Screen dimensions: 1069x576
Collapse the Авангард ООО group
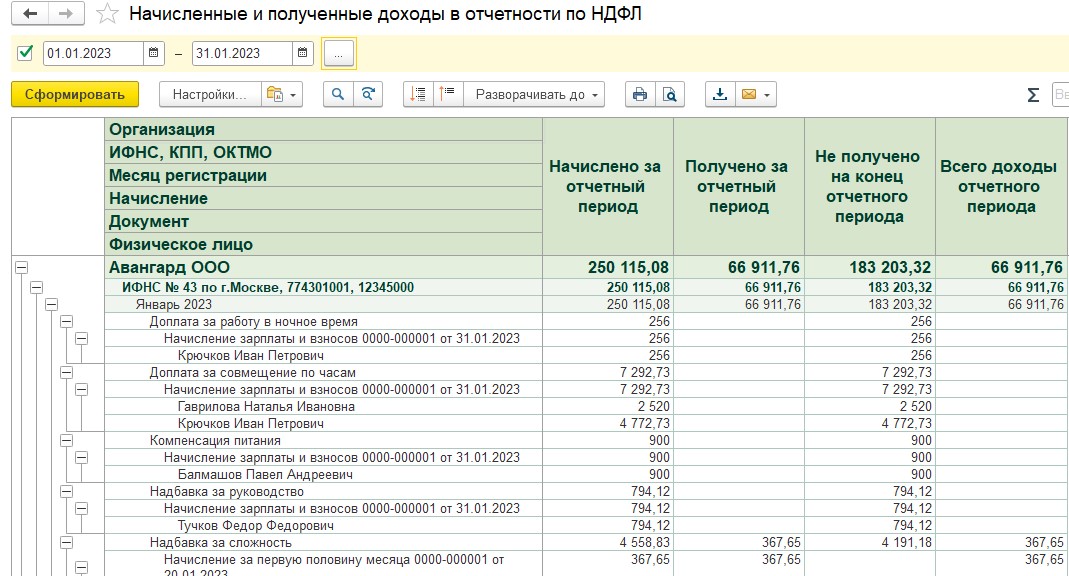pyautogui.click(x=22, y=268)
